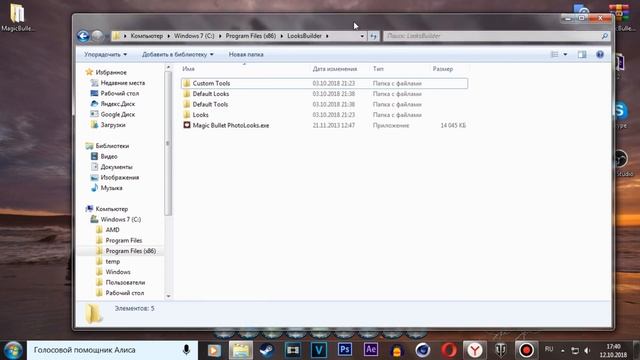Refresh the LooksBuilder folder view
The height and width of the screenshot is (360, 640).
(373, 36)
